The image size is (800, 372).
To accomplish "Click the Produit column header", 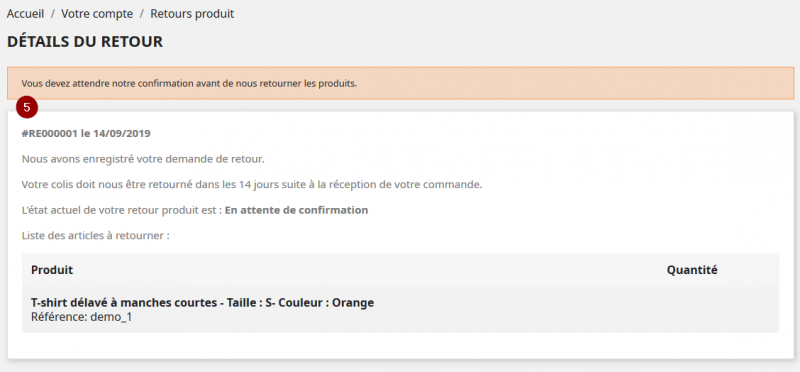I will click(52, 270).
